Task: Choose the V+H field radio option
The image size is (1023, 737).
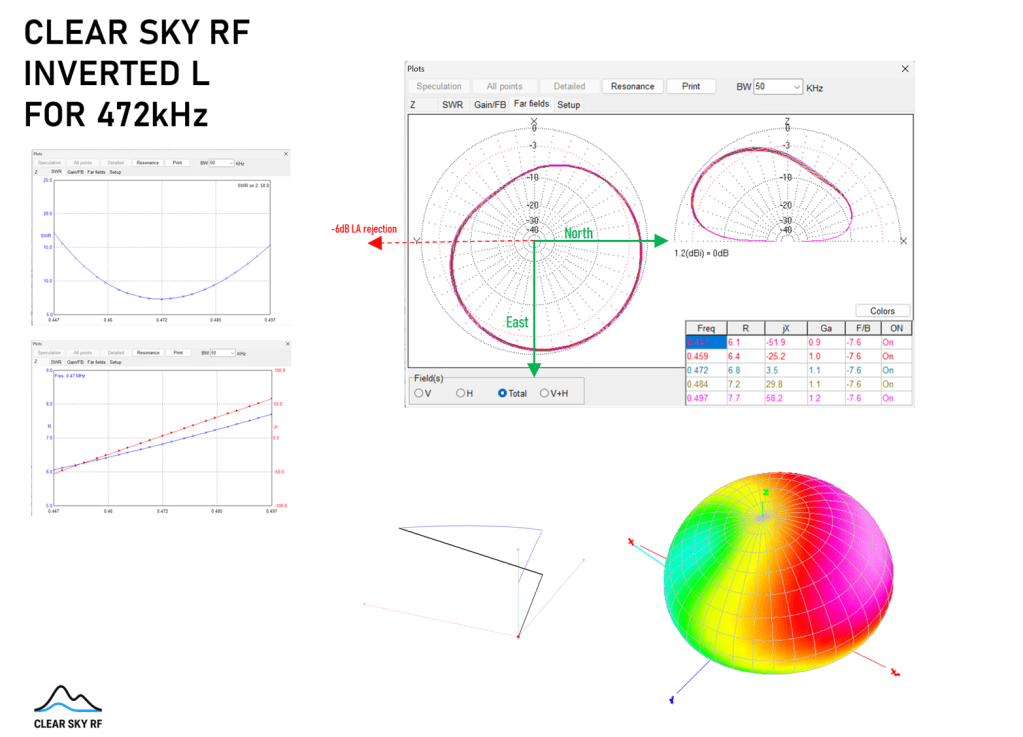Action: (x=545, y=393)
